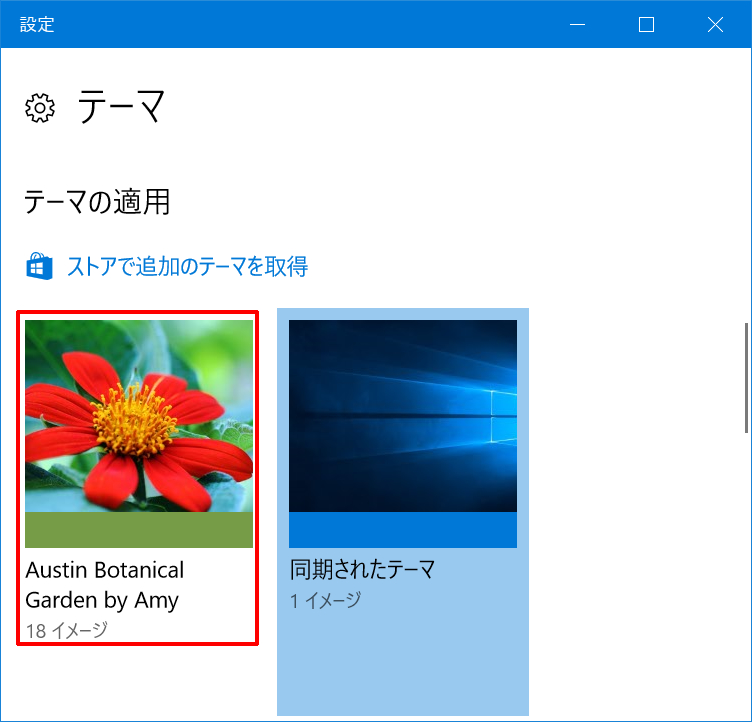
Task: Click the vertical scrollbar thumb
Action: (746, 378)
